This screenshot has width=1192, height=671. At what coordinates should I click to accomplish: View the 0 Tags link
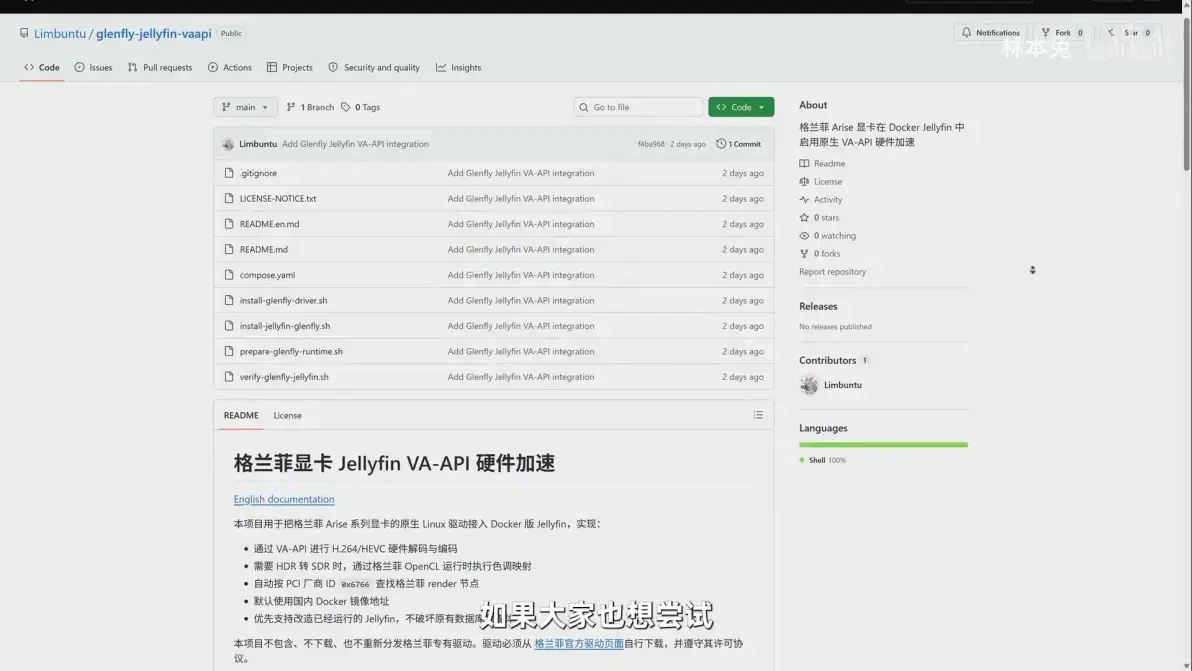tap(360, 107)
